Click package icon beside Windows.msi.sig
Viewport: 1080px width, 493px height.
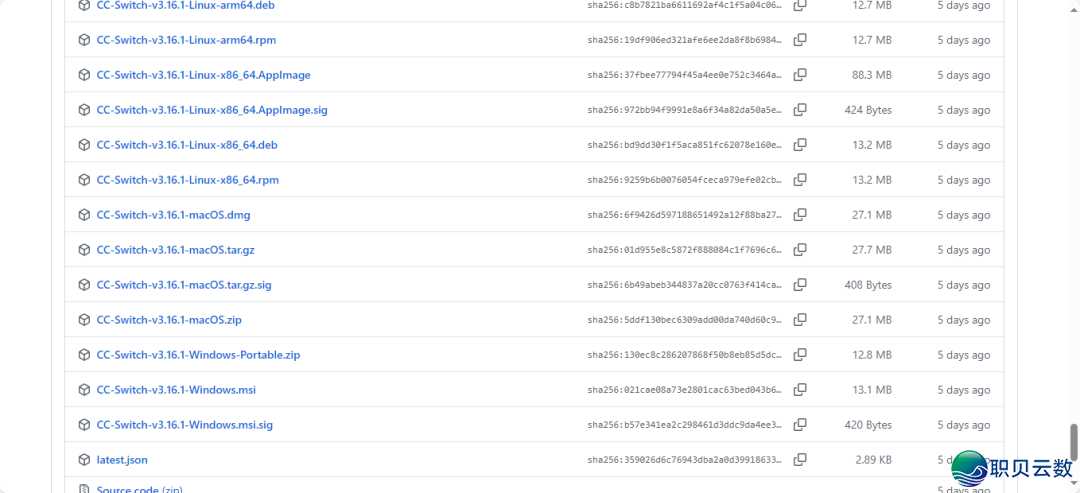(84, 425)
